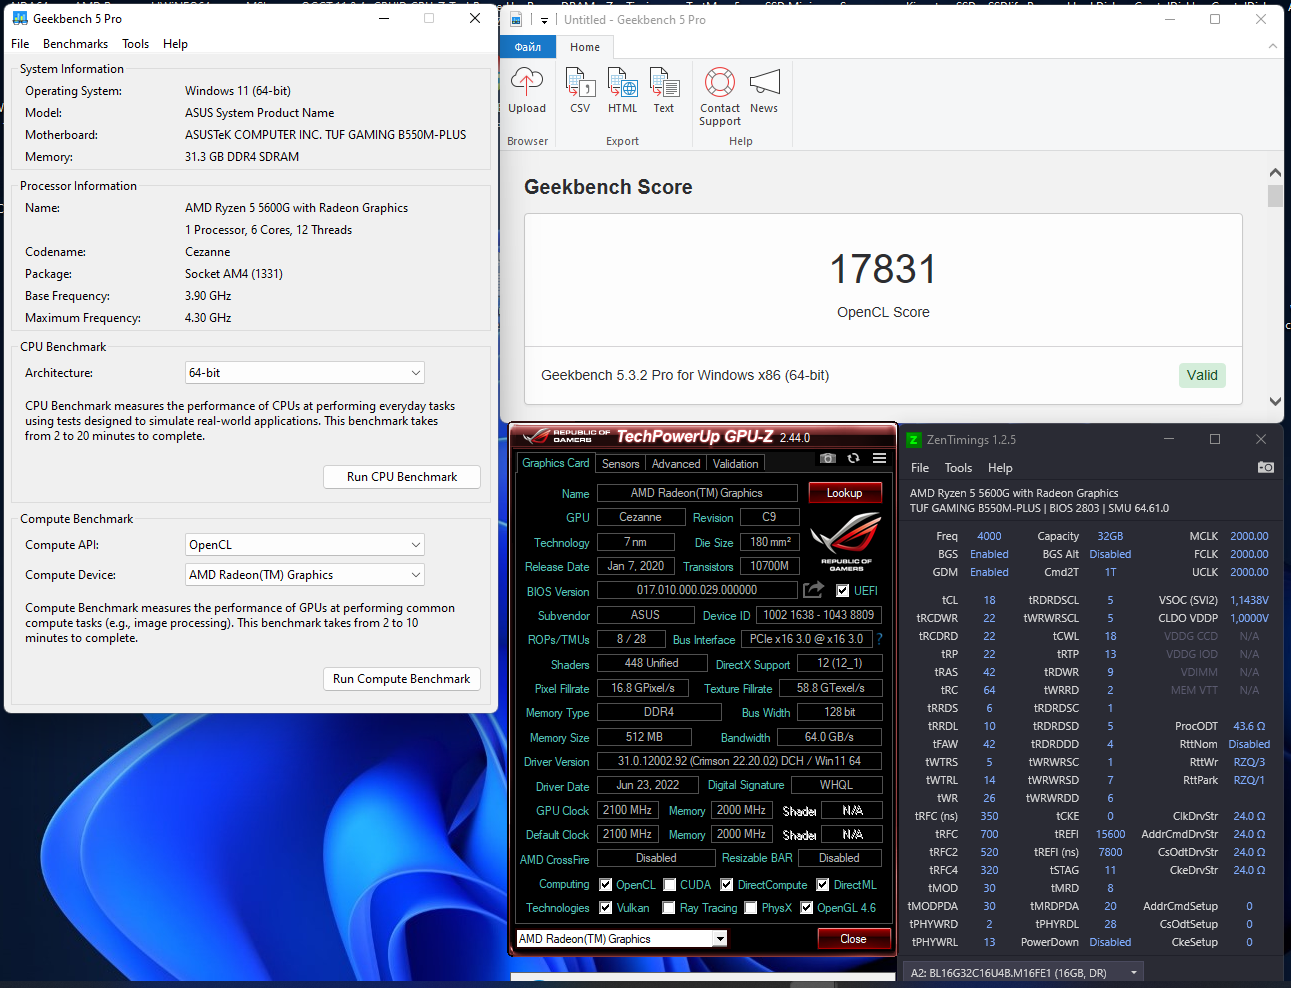Click the Bus Interface question mark icon
This screenshot has height=988, width=1291.
click(x=880, y=639)
